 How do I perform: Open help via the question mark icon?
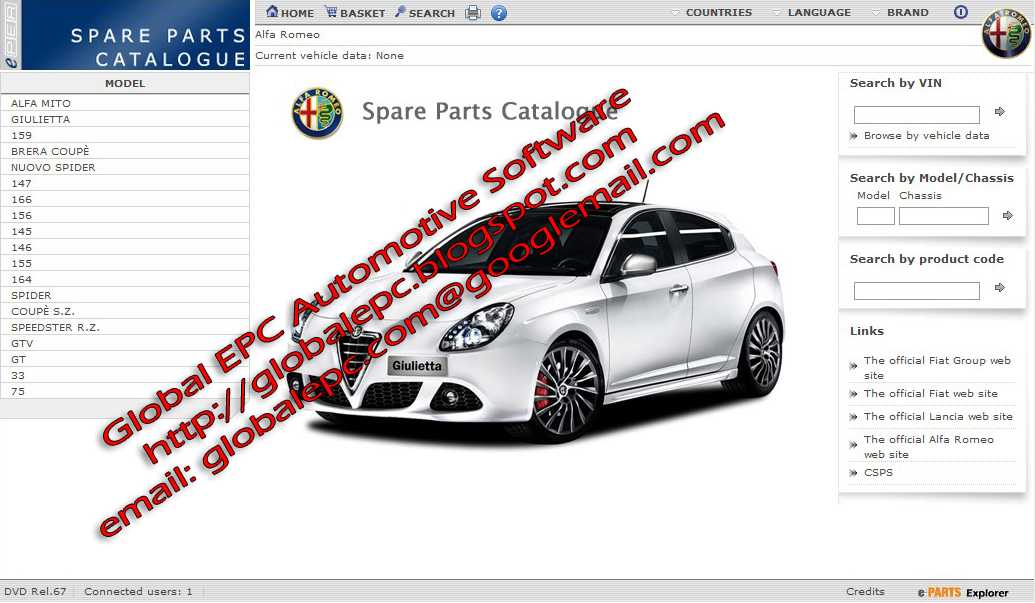tap(499, 13)
